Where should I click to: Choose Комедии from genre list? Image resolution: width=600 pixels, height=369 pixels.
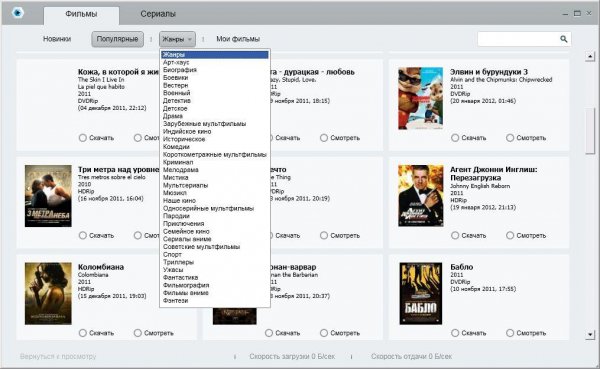[x=176, y=147]
